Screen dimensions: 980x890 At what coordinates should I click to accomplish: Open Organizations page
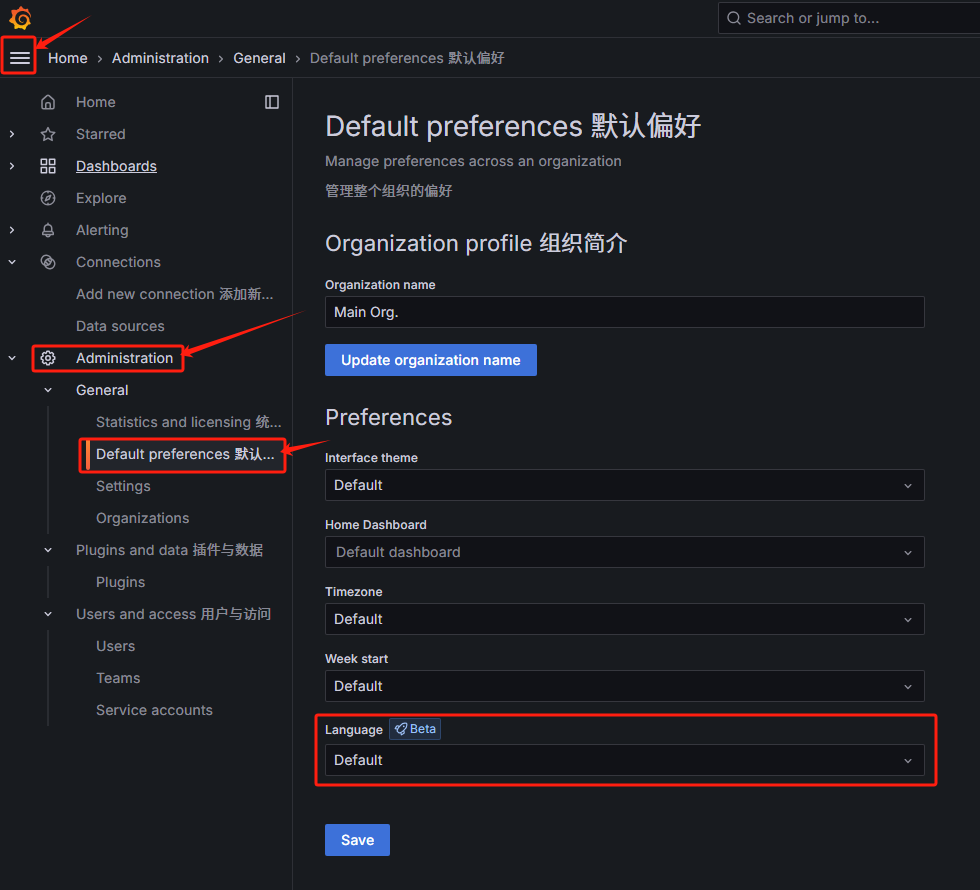click(x=142, y=518)
